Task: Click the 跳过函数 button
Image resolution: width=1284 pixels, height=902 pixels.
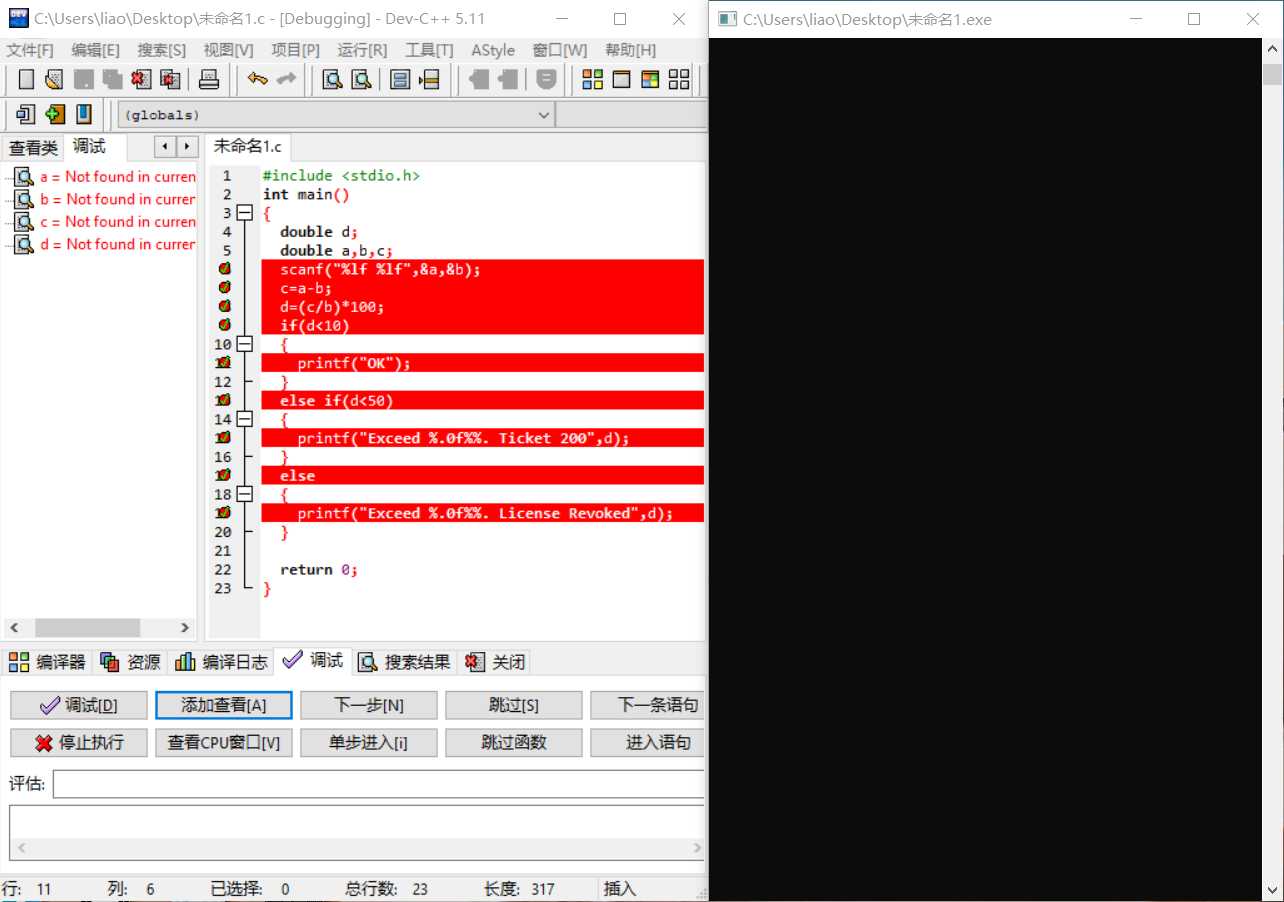Action: coord(514,742)
